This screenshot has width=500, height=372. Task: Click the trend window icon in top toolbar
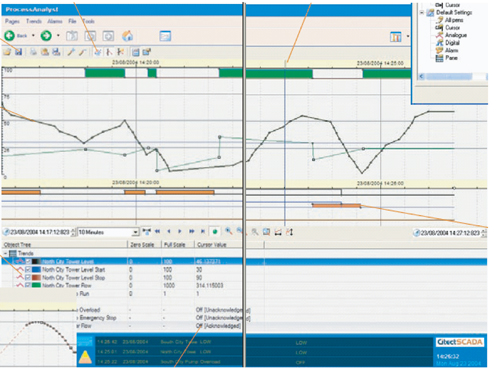[x=165, y=36]
